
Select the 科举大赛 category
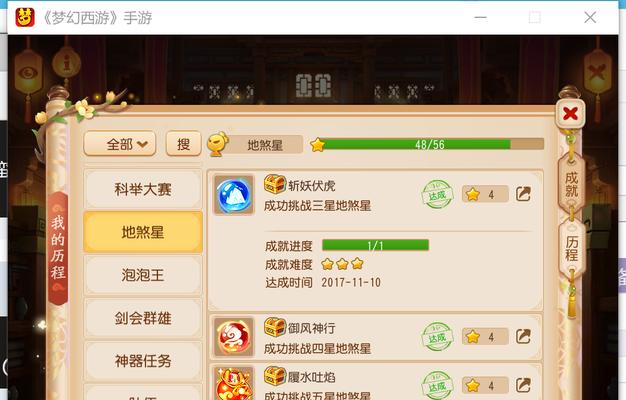pyautogui.click(x=143, y=189)
